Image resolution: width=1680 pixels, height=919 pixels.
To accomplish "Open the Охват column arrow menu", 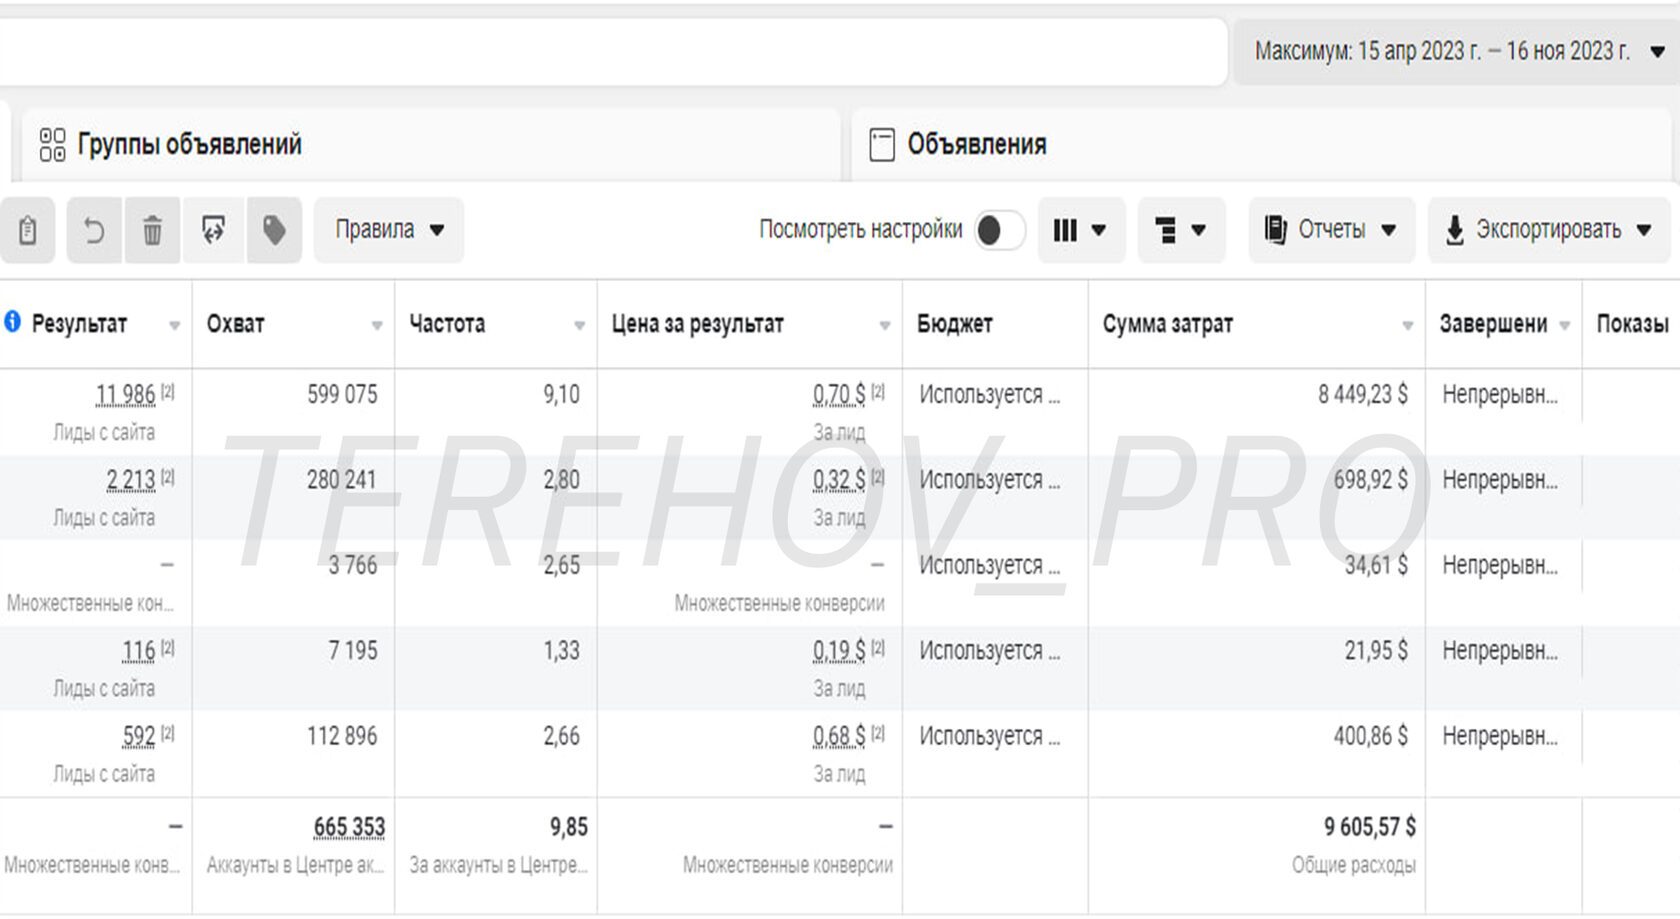I will click(377, 325).
